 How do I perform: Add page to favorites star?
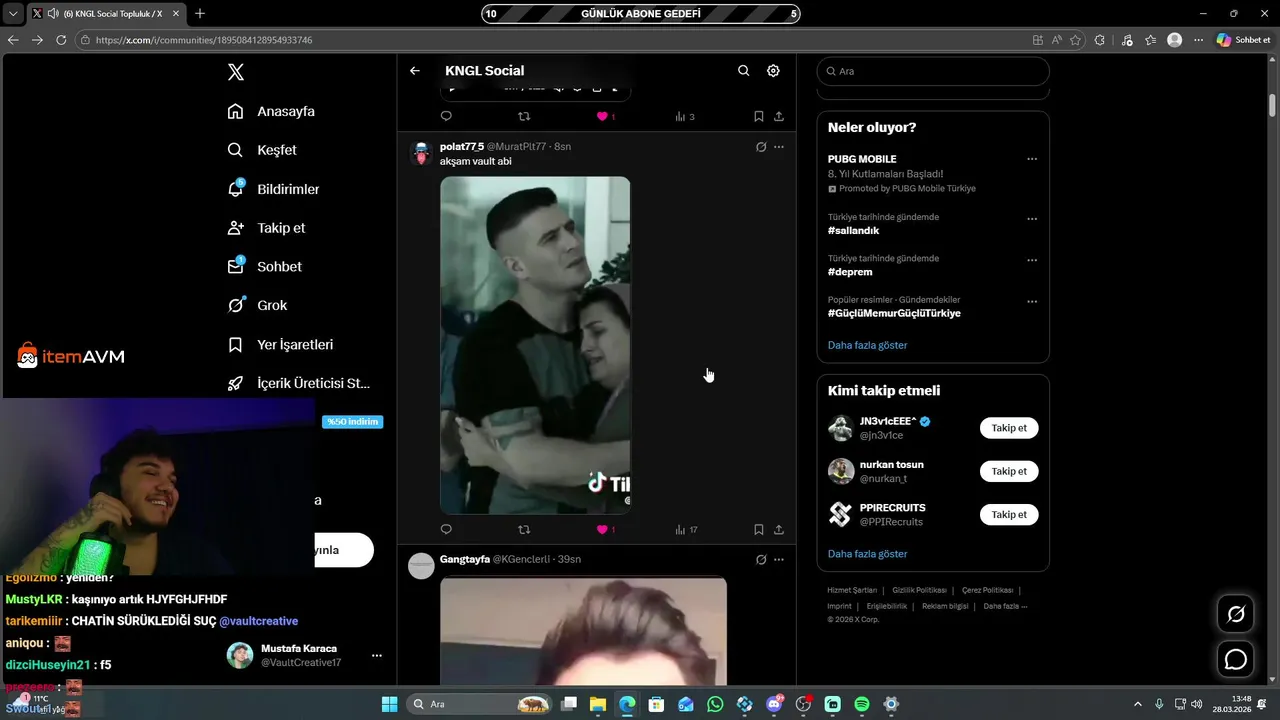point(1076,40)
